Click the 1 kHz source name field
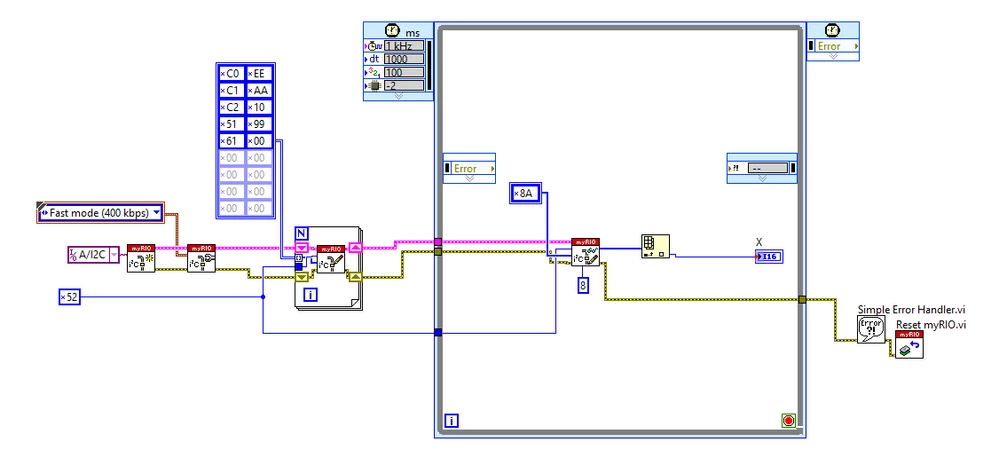Viewport: 999px width, 459px height. click(403, 46)
